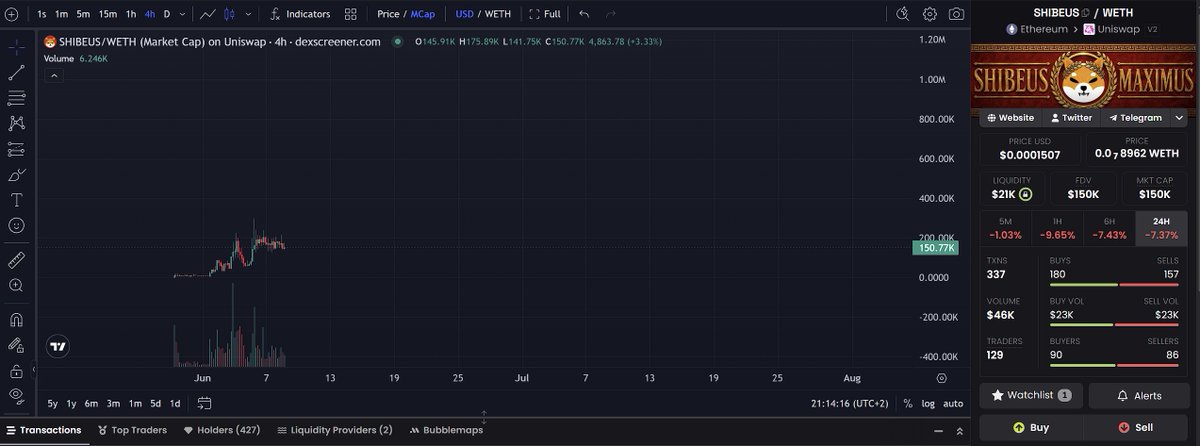1200x446 pixels.
Task: Toggle log scale on the price axis
Action: click(x=927, y=403)
